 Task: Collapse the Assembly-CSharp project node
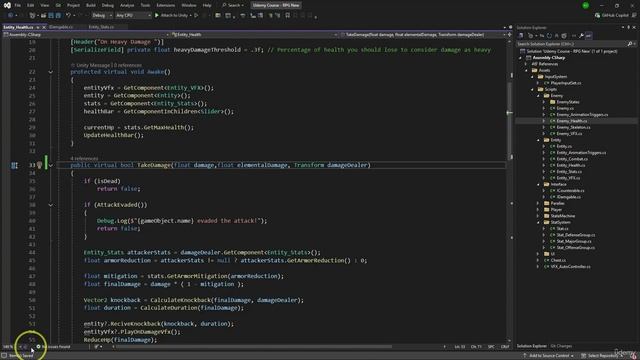(x=520, y=58)
